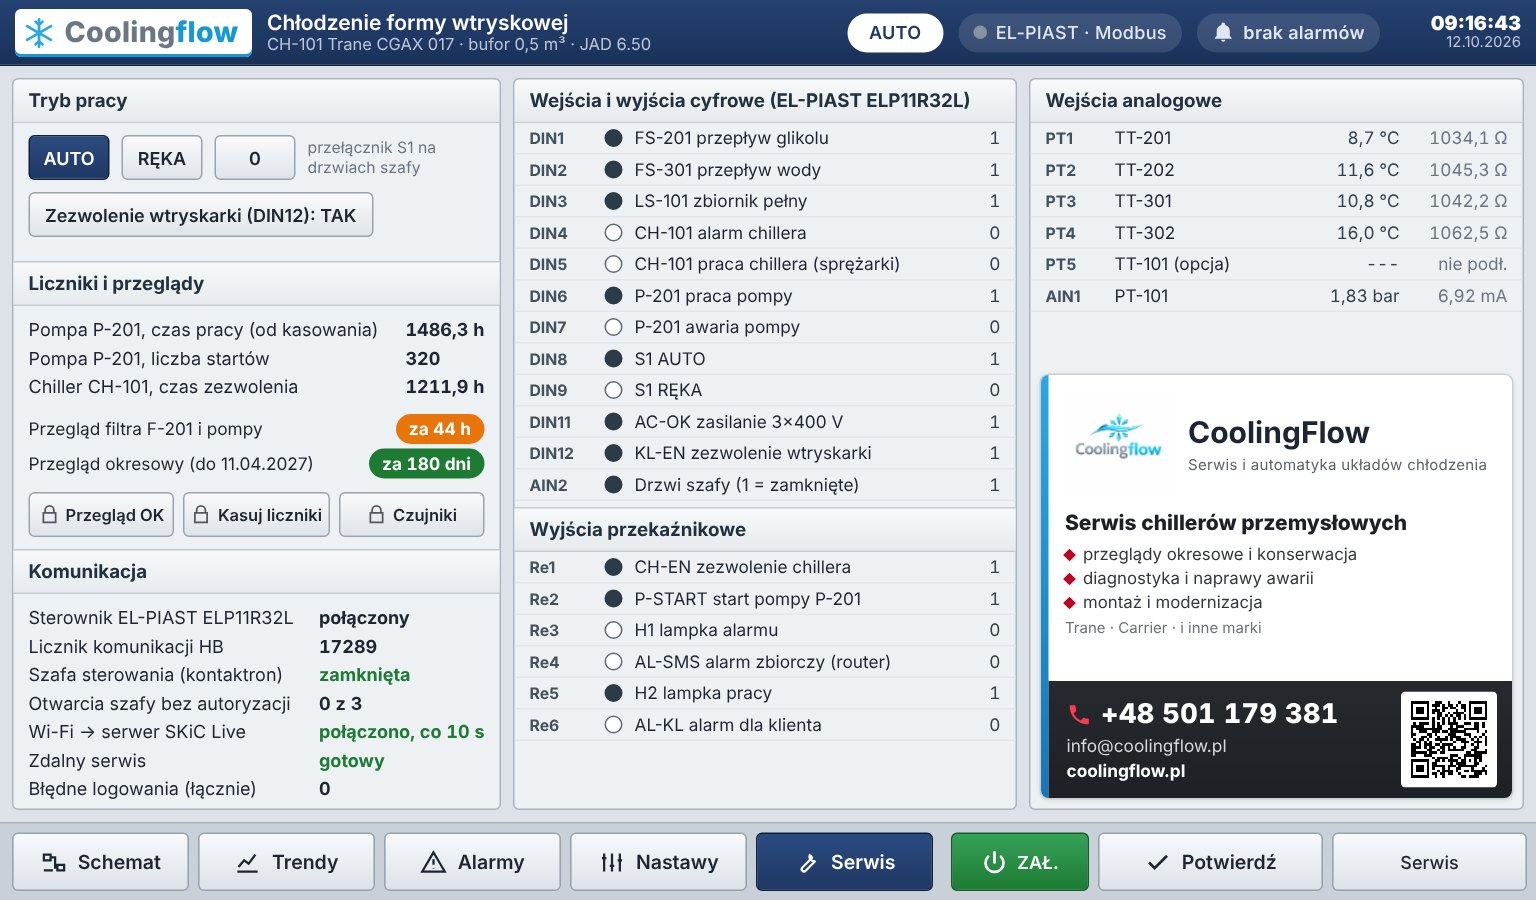1536x900 pixels.
Task: Open the Alarmy tab
Action: [472, 862]
